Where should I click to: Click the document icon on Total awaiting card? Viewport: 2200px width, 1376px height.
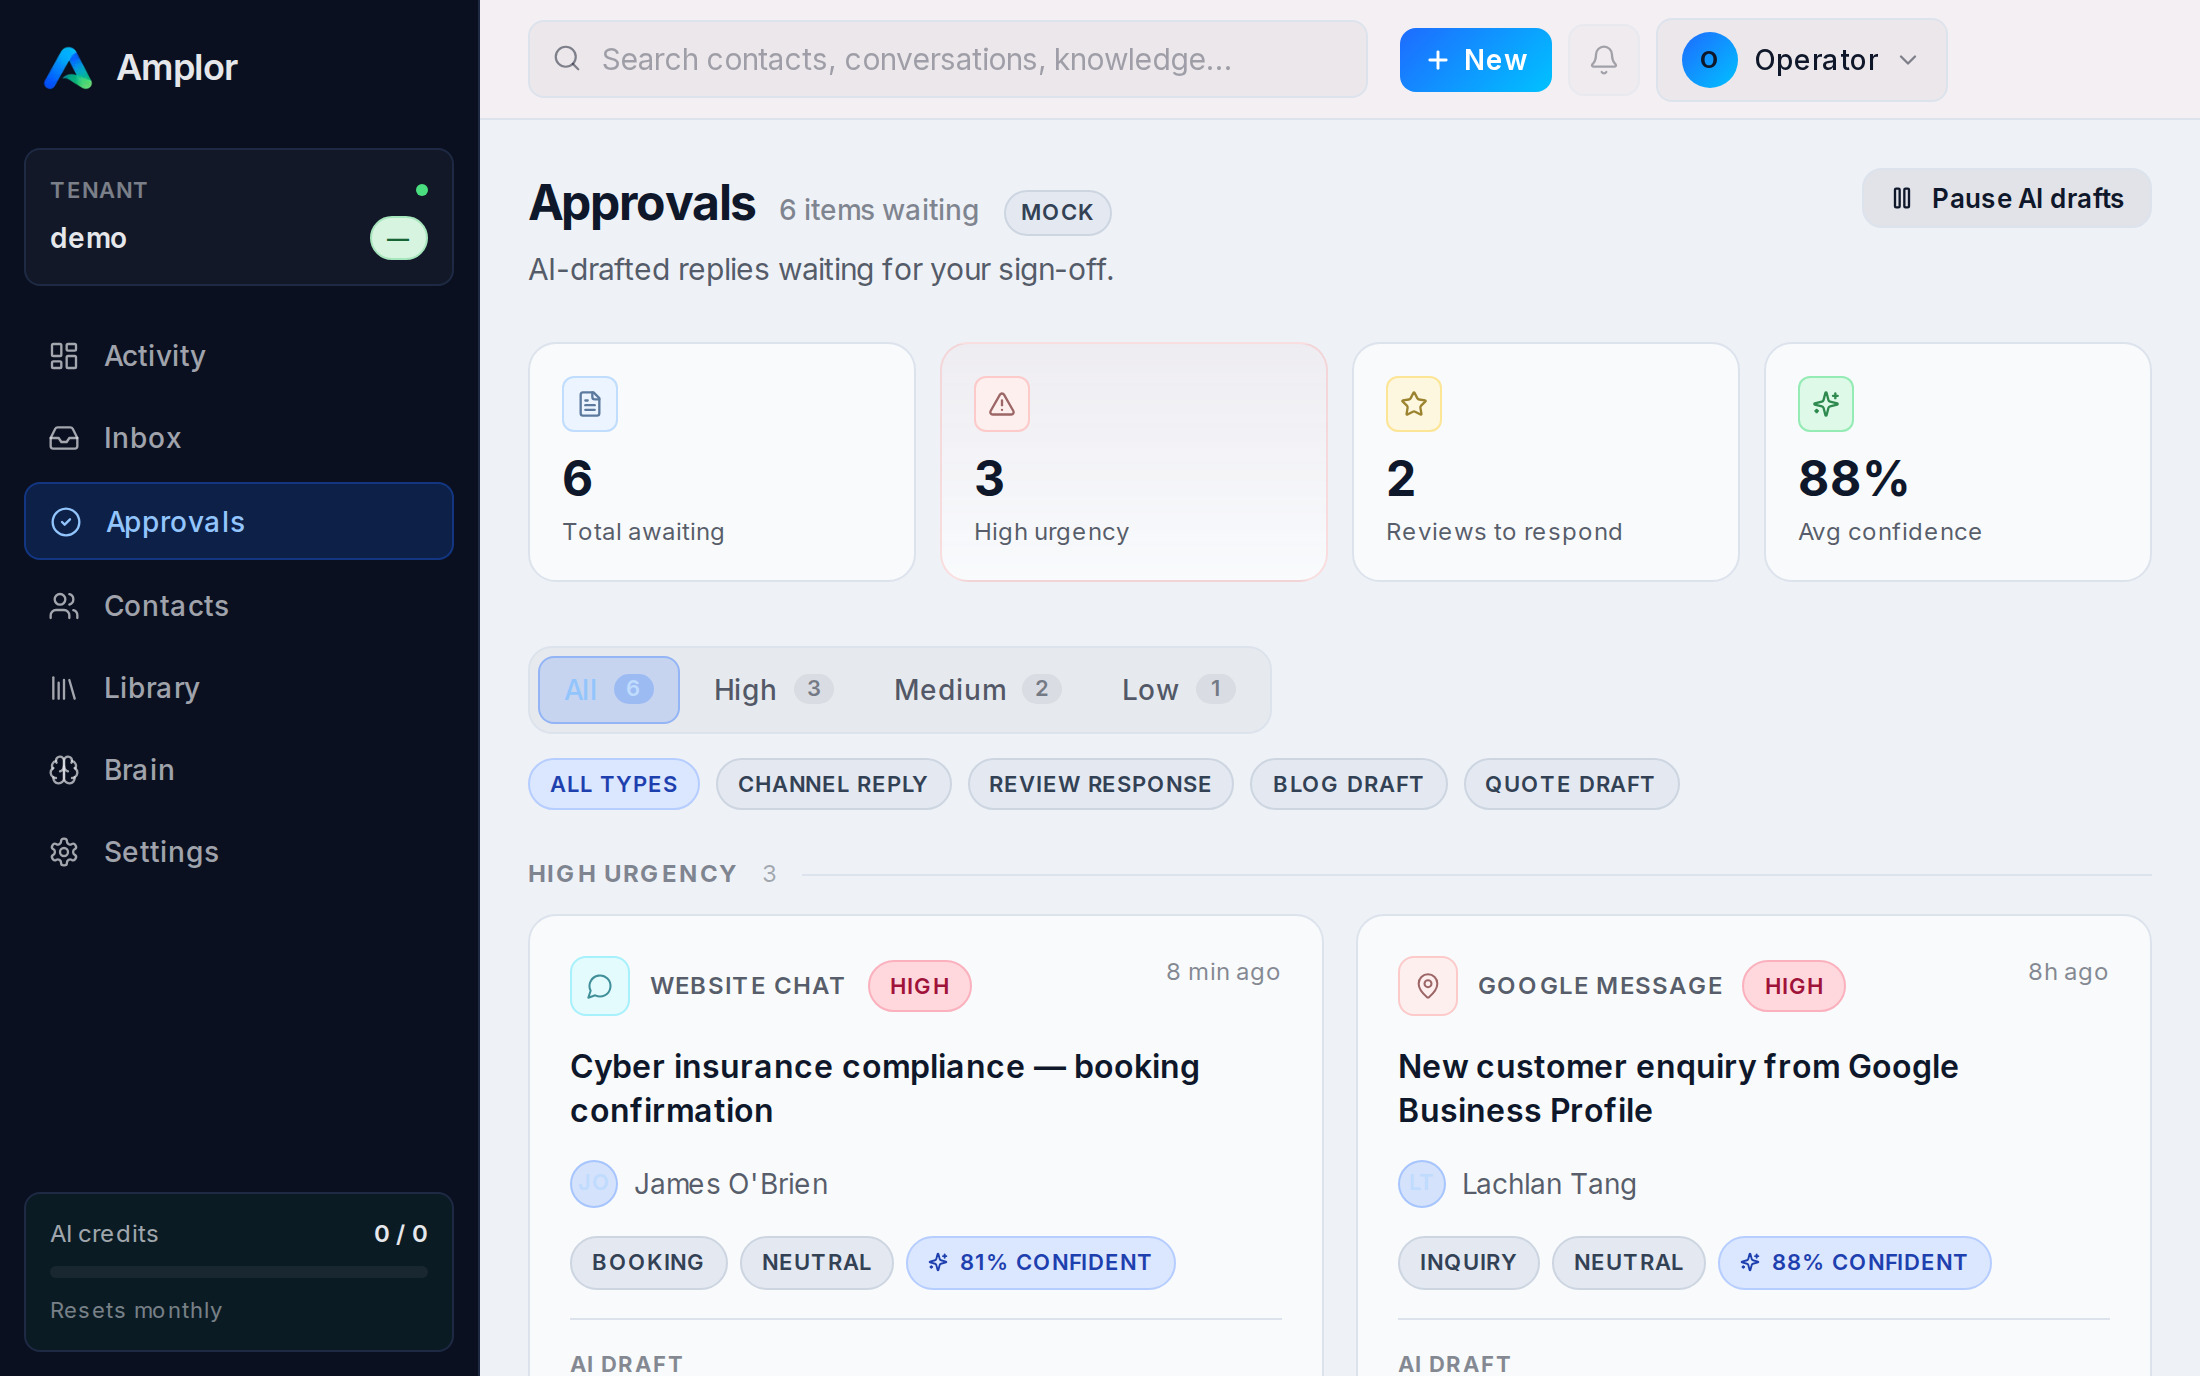(590, 404)
